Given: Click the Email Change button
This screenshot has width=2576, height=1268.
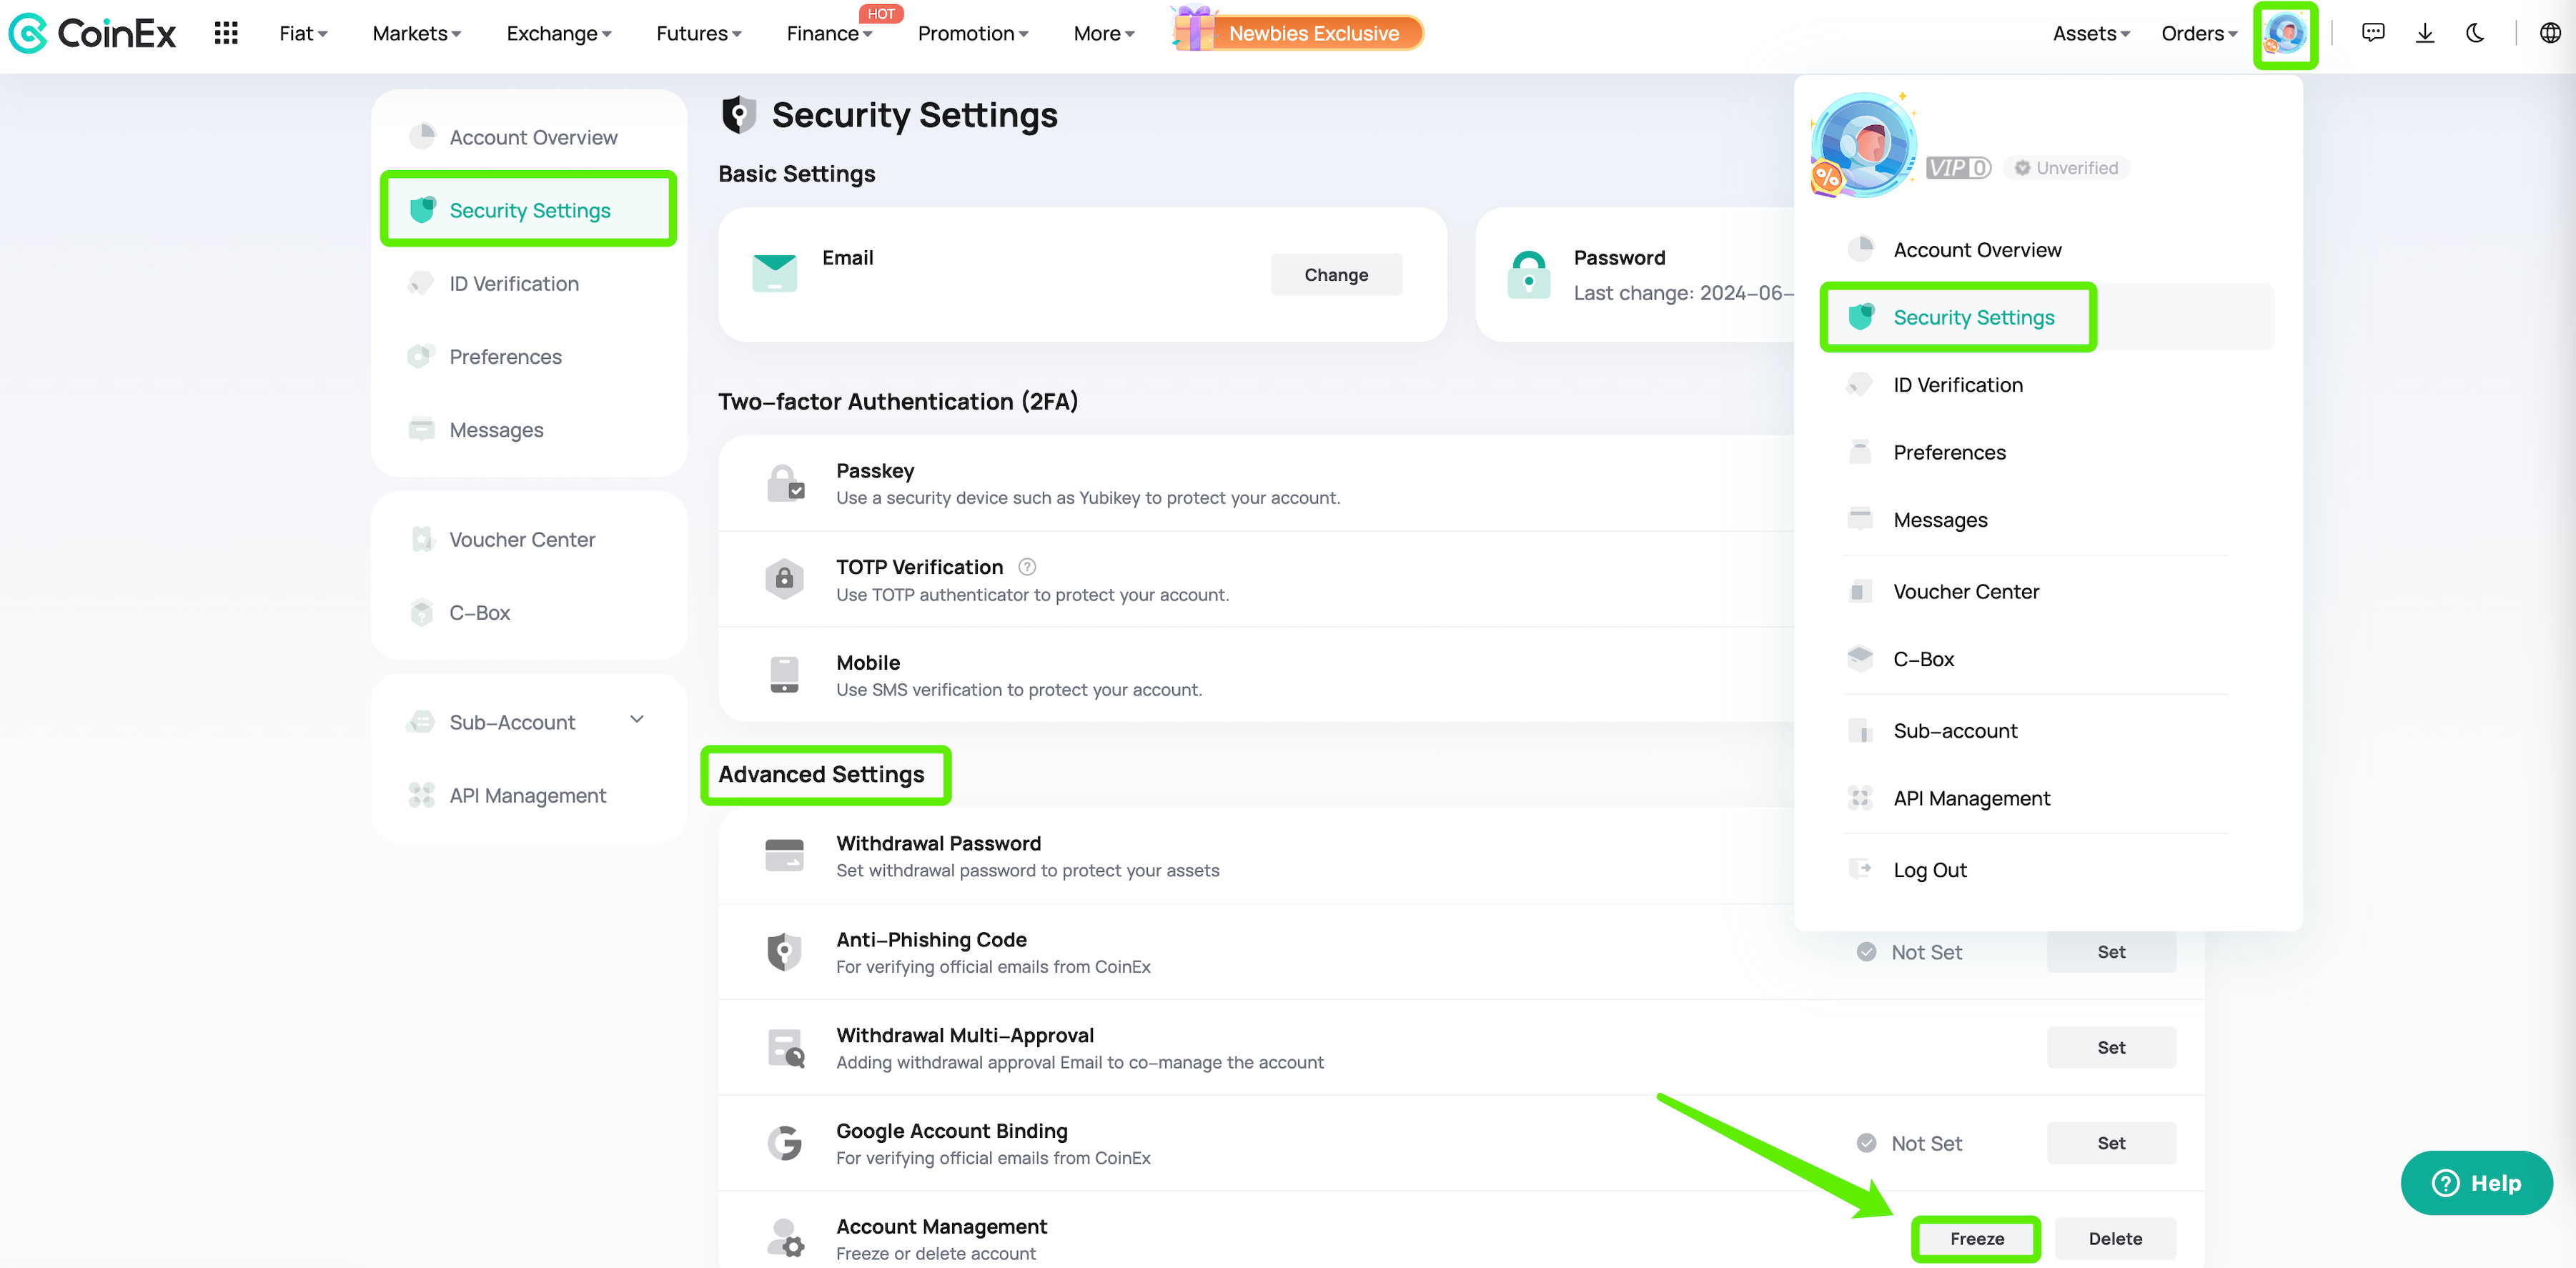Looking at the screenshot, I should click(1336, 274).
